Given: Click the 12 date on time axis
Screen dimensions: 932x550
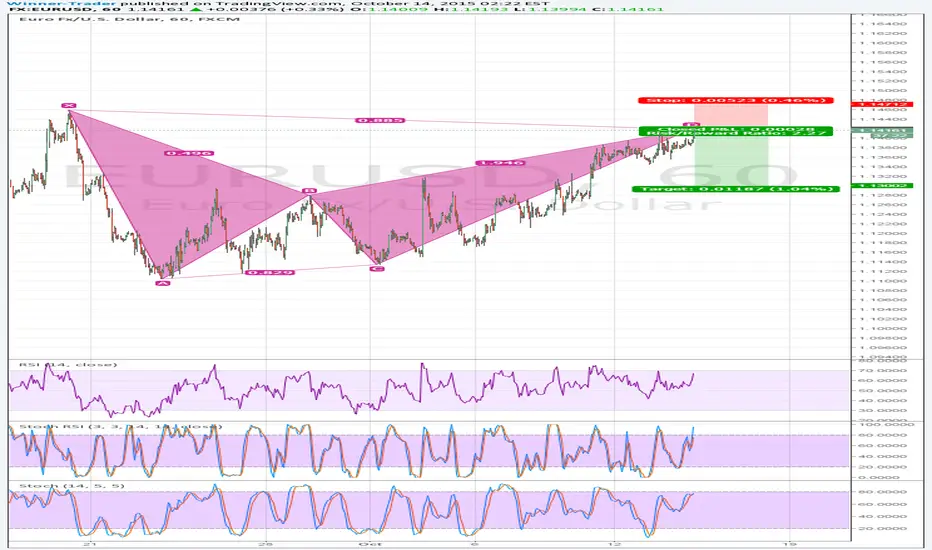Looking at the screenshot, I should (614, 543).
